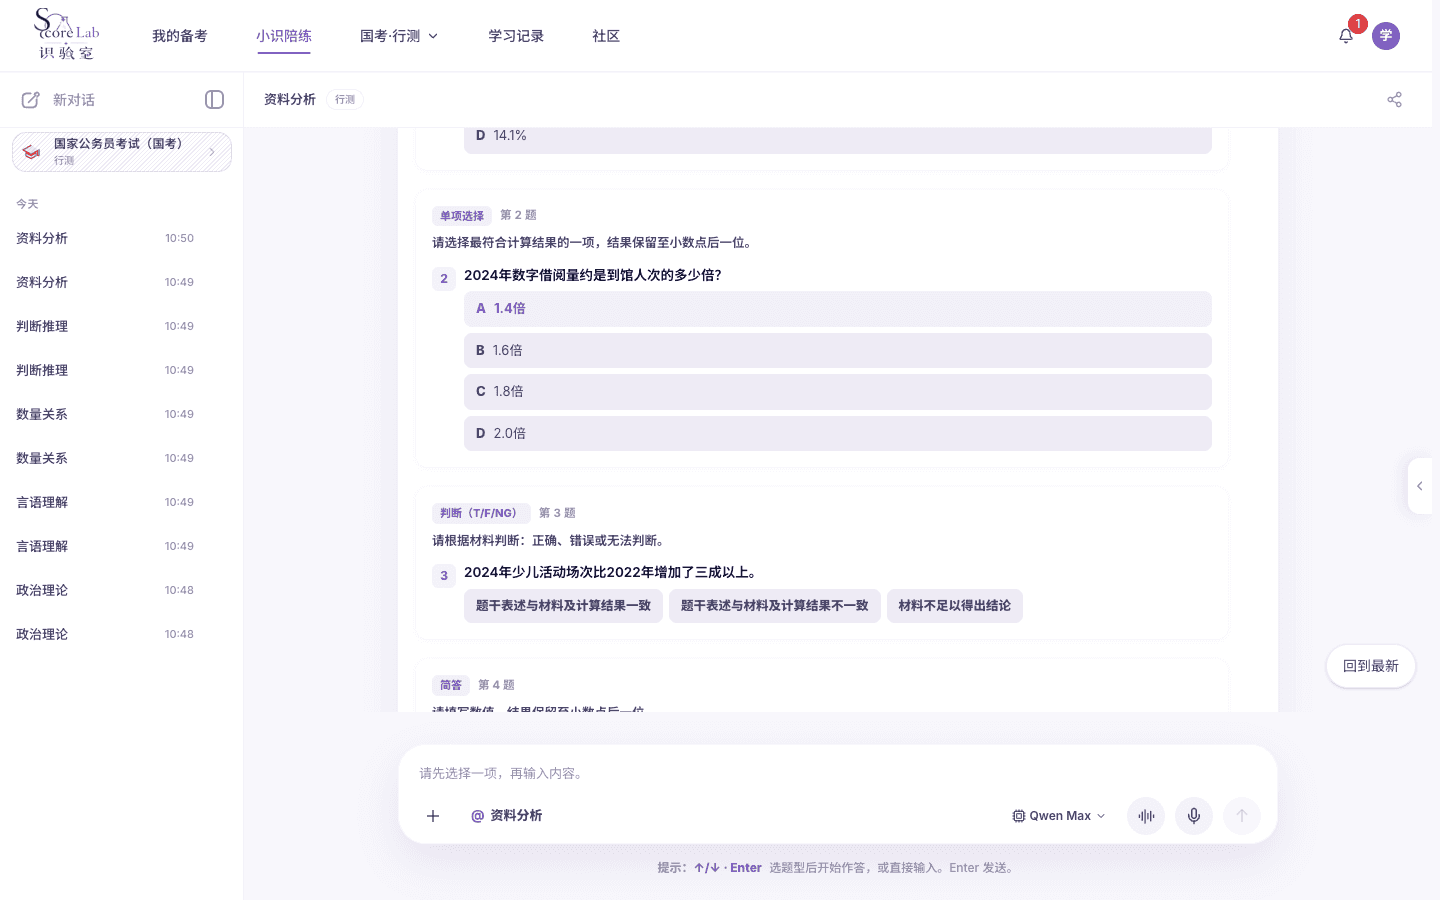
Task: Click the send arrow button
Action: 1242,816
